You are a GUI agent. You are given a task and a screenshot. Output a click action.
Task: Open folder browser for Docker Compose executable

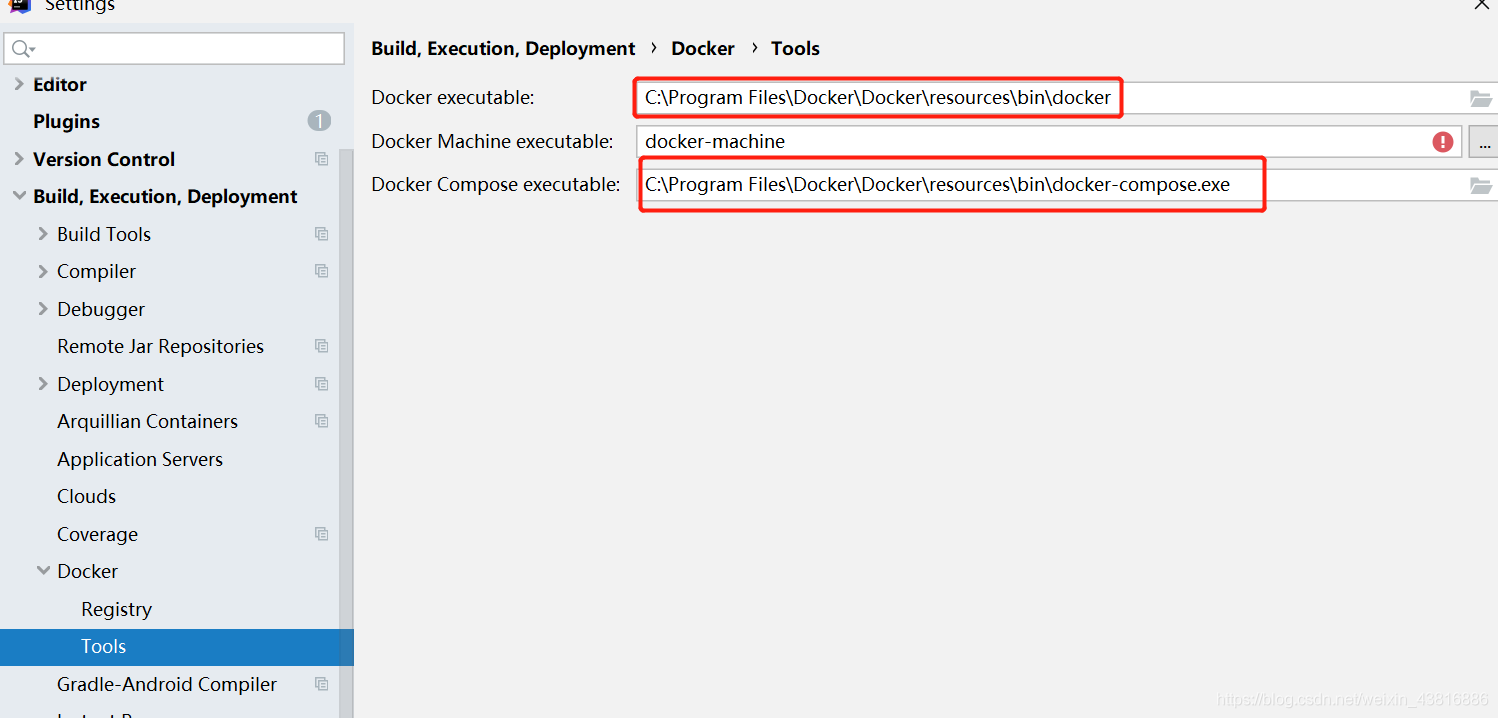coord(1481,185)
